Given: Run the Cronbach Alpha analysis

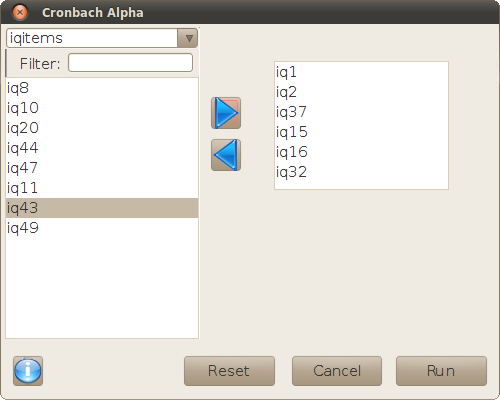Looking at the screenshot, I should 441,371.
